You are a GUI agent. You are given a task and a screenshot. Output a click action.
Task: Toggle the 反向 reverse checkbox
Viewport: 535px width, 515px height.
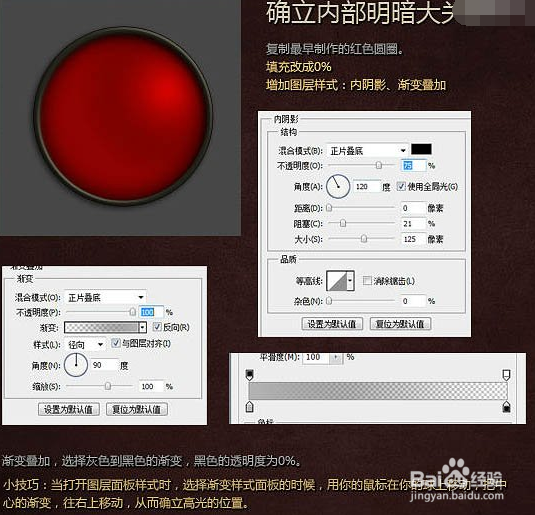click(x=157, y=327)
